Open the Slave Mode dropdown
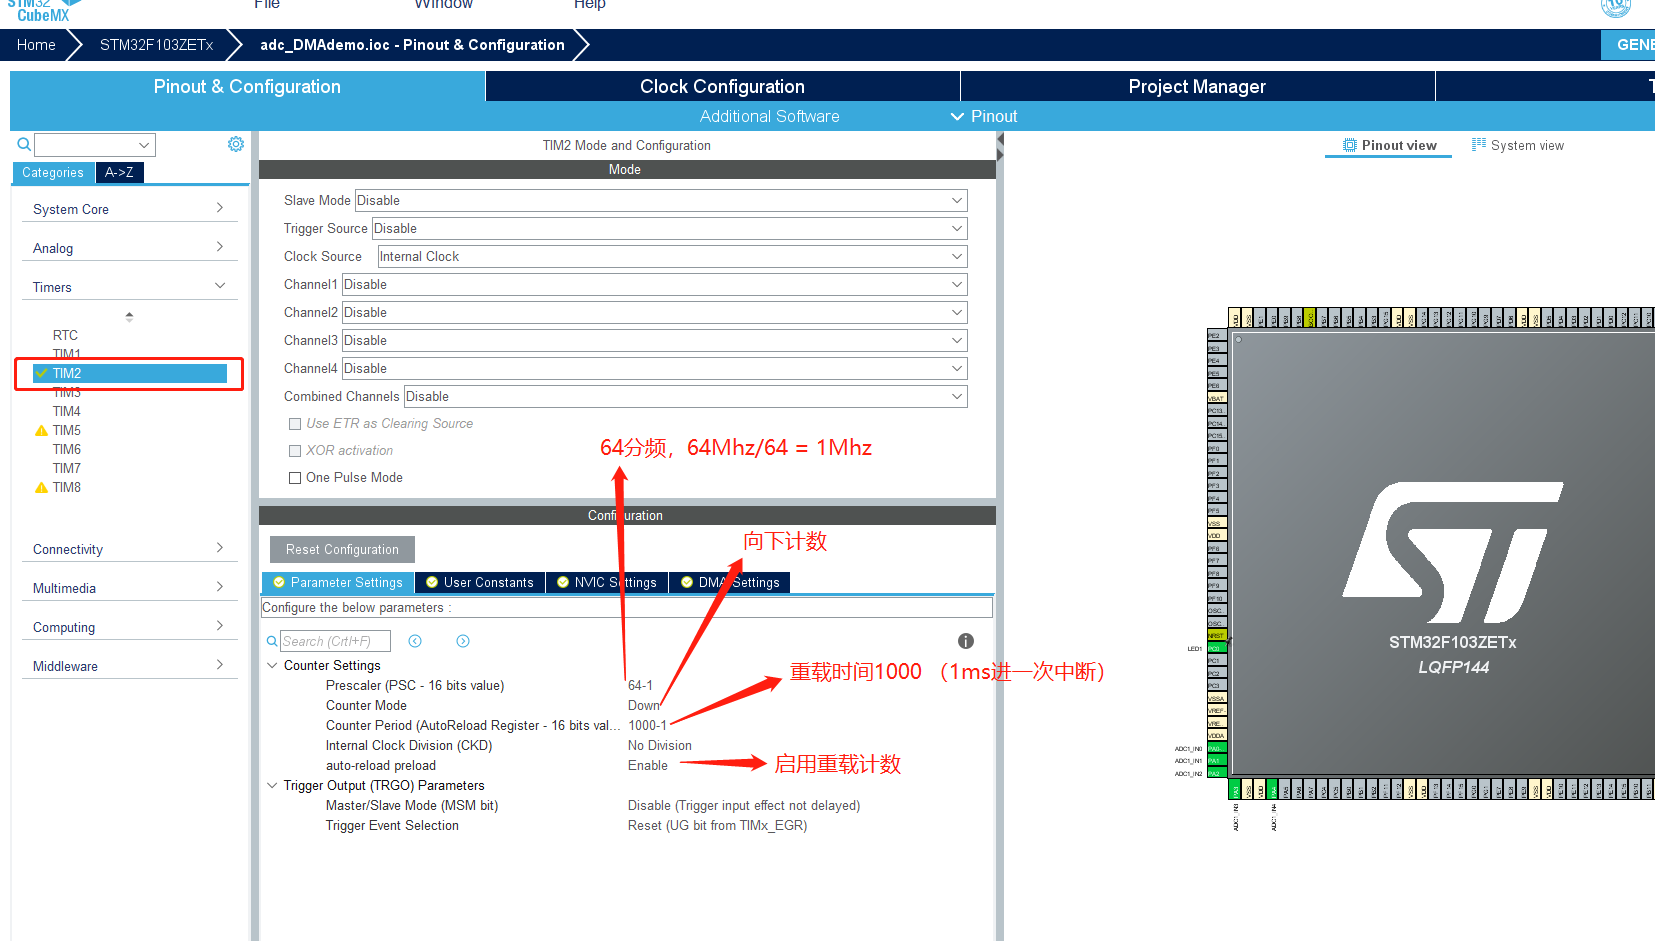This screenshot has width=1655, height=941. tap(661, 200)
